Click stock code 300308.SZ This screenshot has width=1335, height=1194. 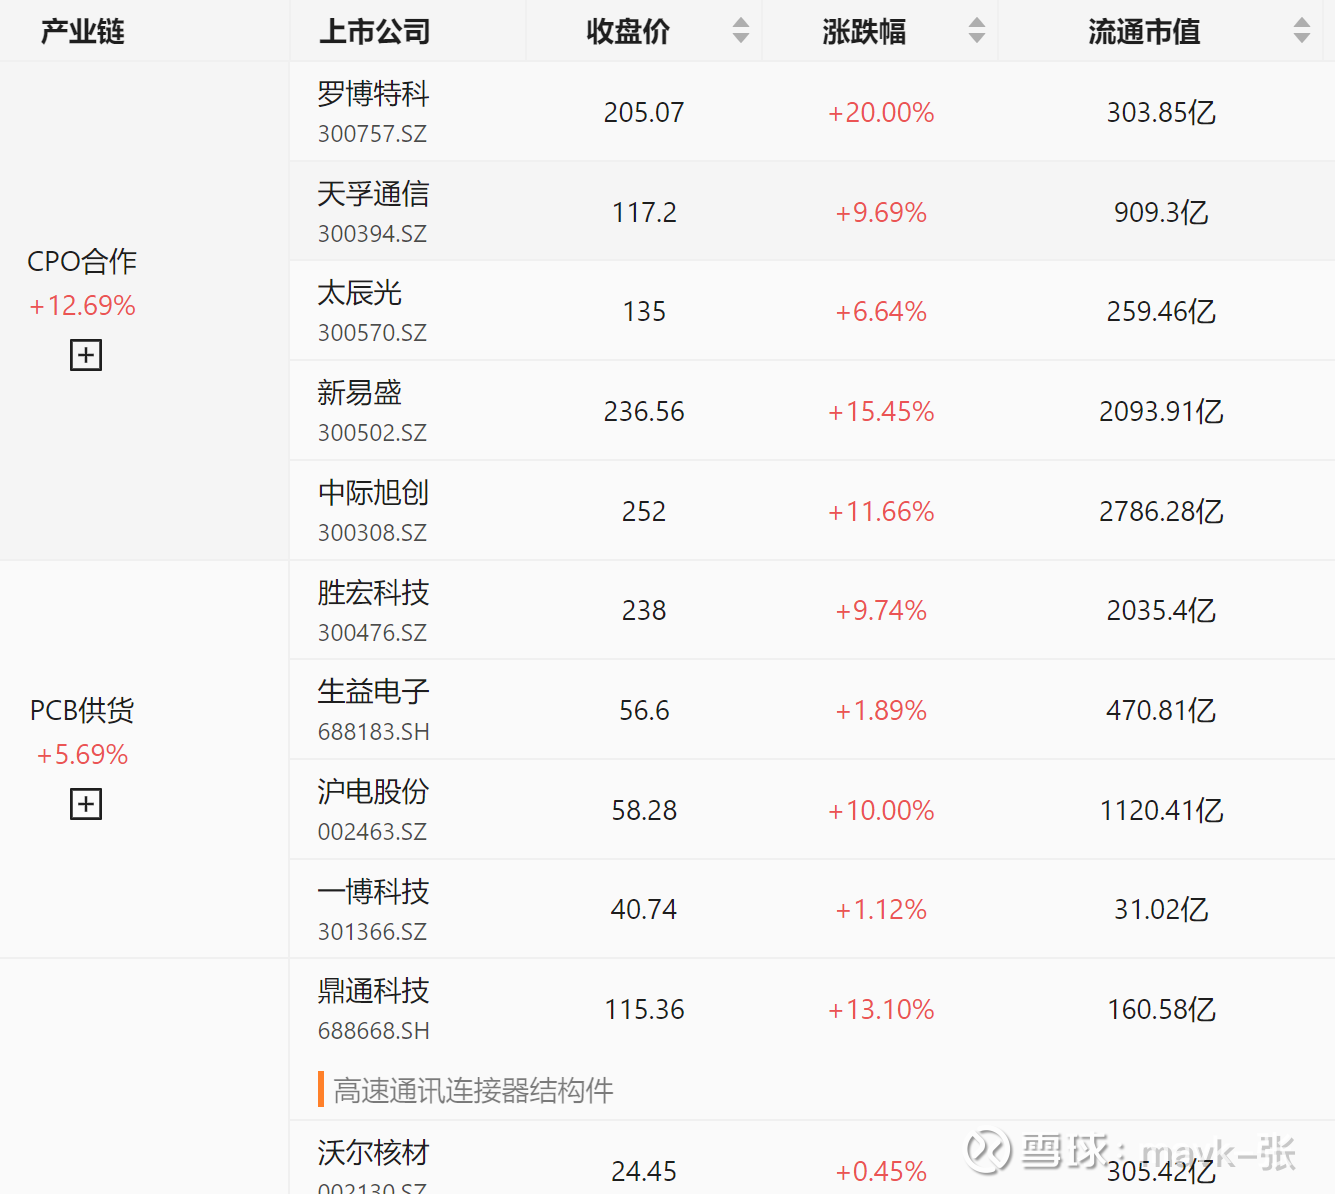372,533
